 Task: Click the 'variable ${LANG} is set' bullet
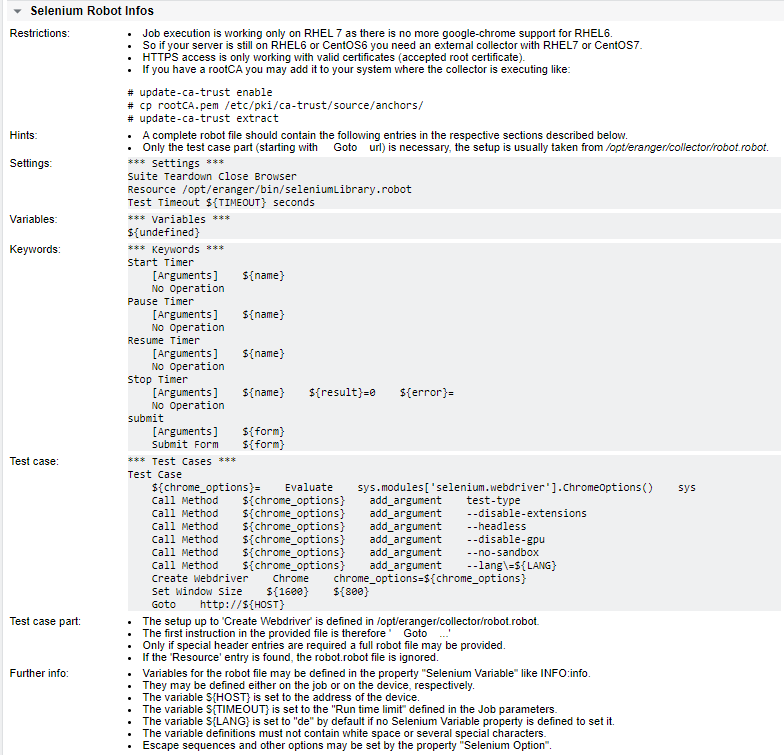coord(378,722)
